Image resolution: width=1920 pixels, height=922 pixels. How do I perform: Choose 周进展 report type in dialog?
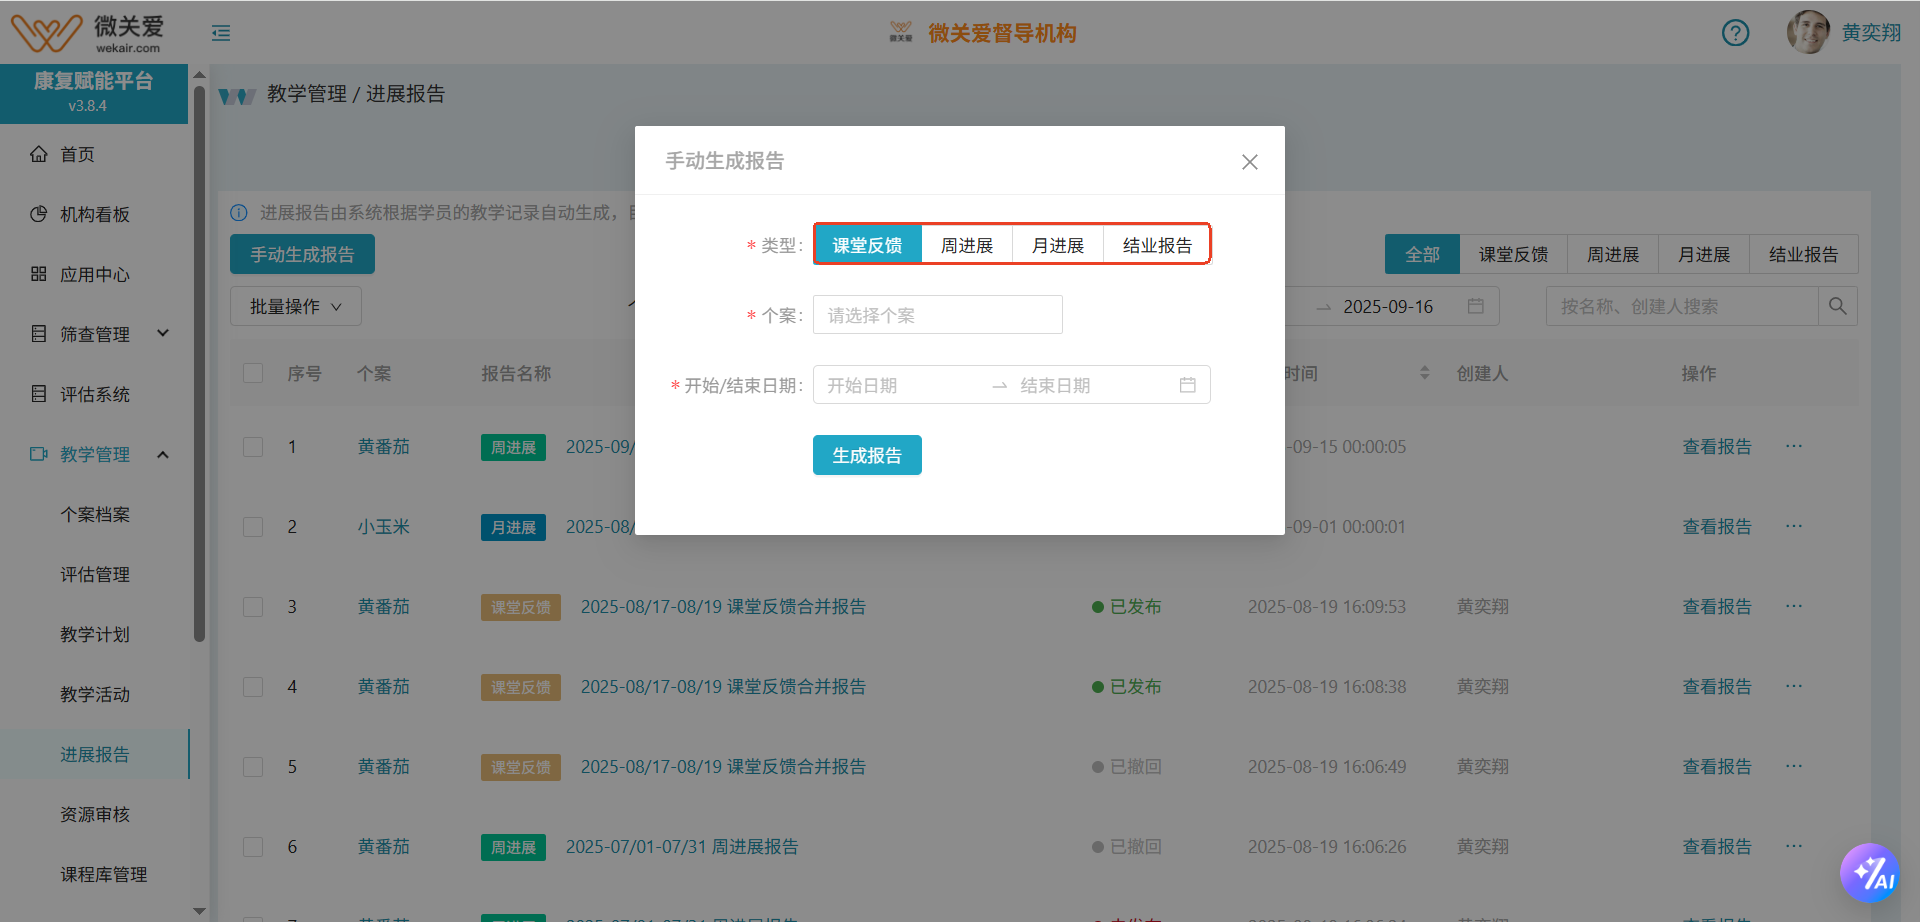[x=966, y=245]
